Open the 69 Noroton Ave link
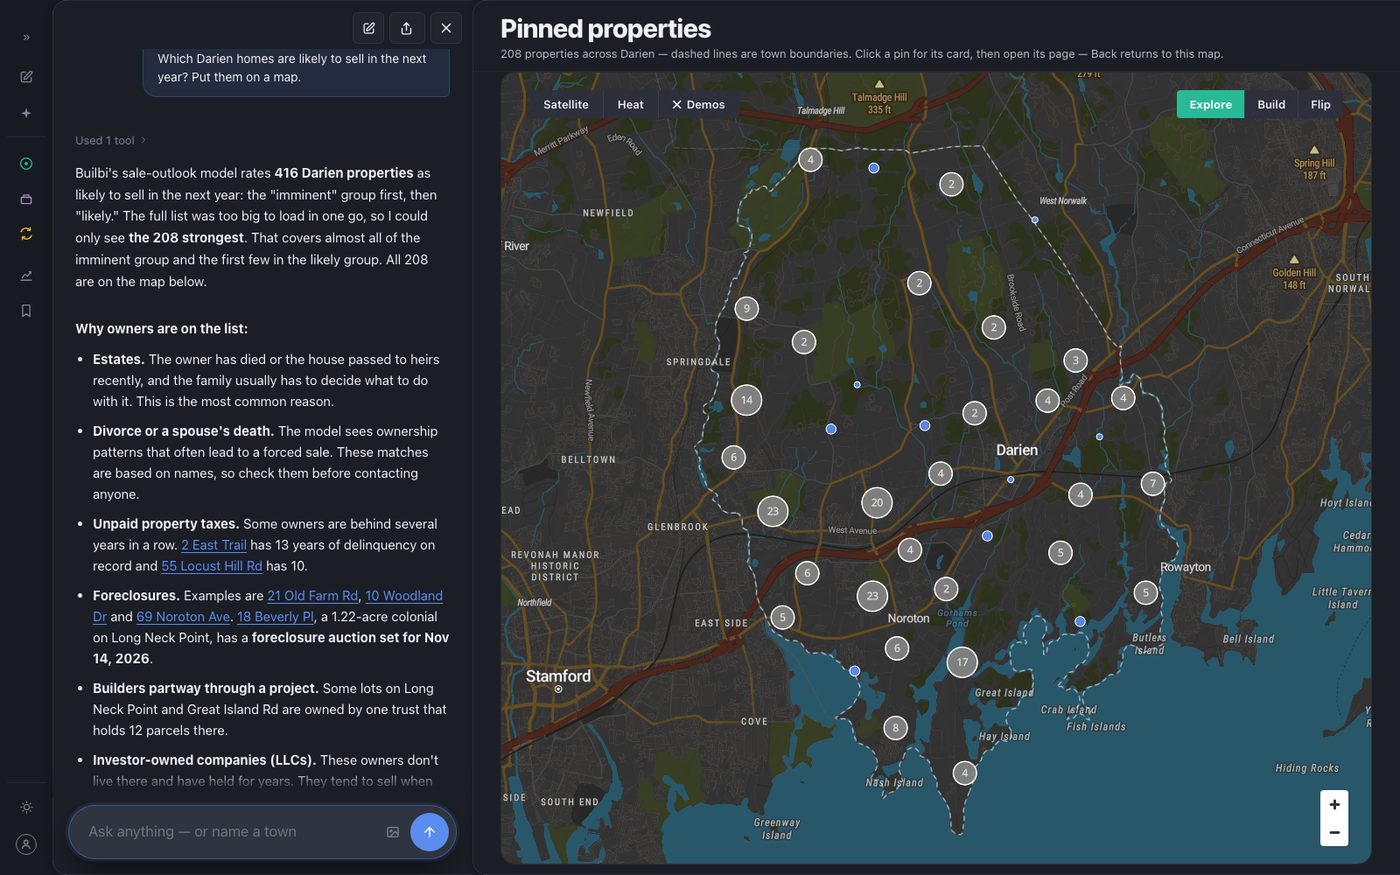 pos(183,617)
